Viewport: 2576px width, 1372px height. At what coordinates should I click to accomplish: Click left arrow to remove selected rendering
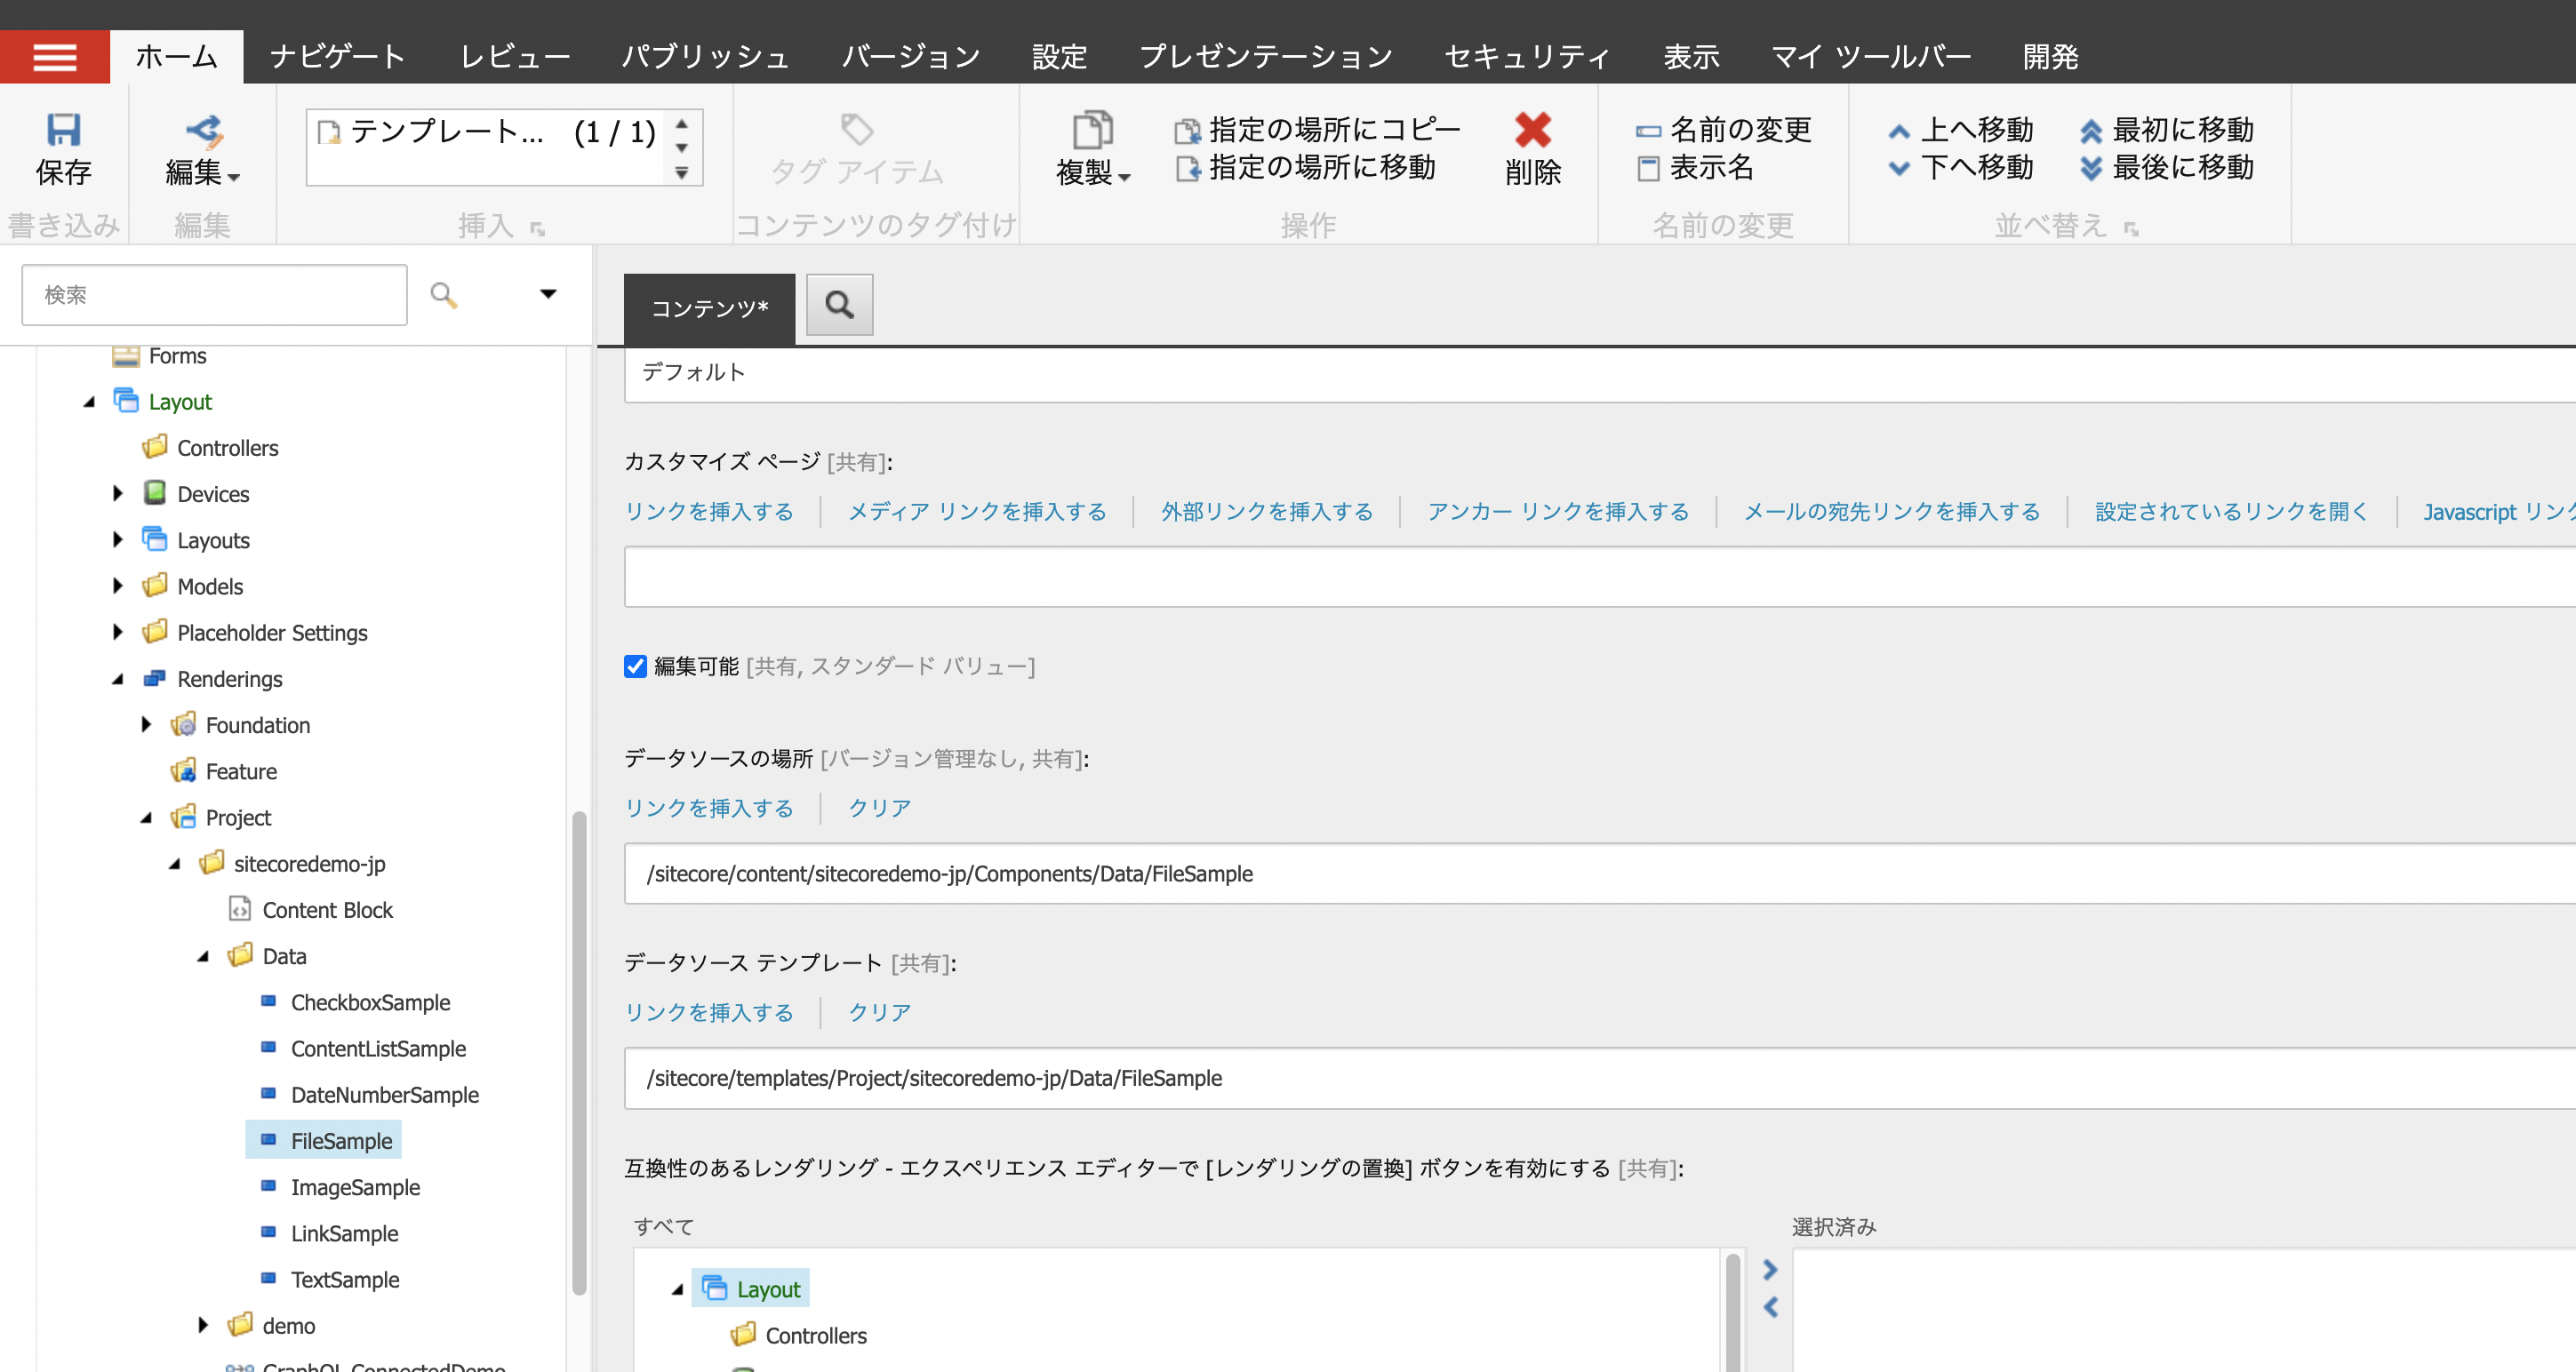point(1770,1307)
